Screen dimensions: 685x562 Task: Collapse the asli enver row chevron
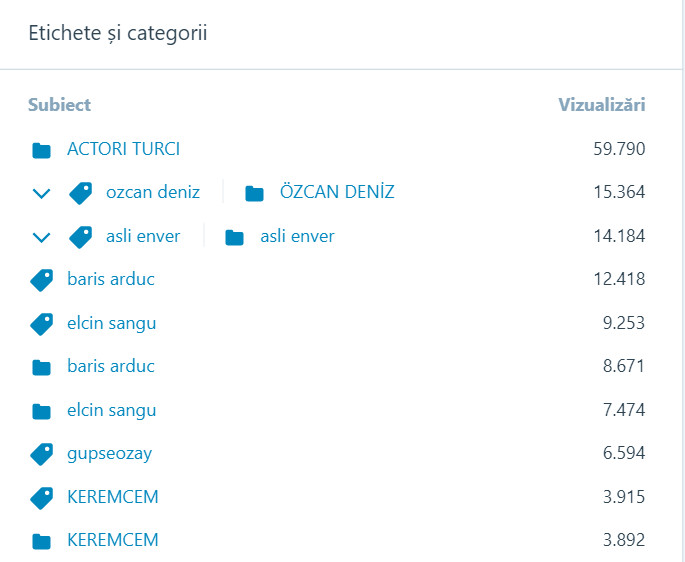click(x=41, y=237)
